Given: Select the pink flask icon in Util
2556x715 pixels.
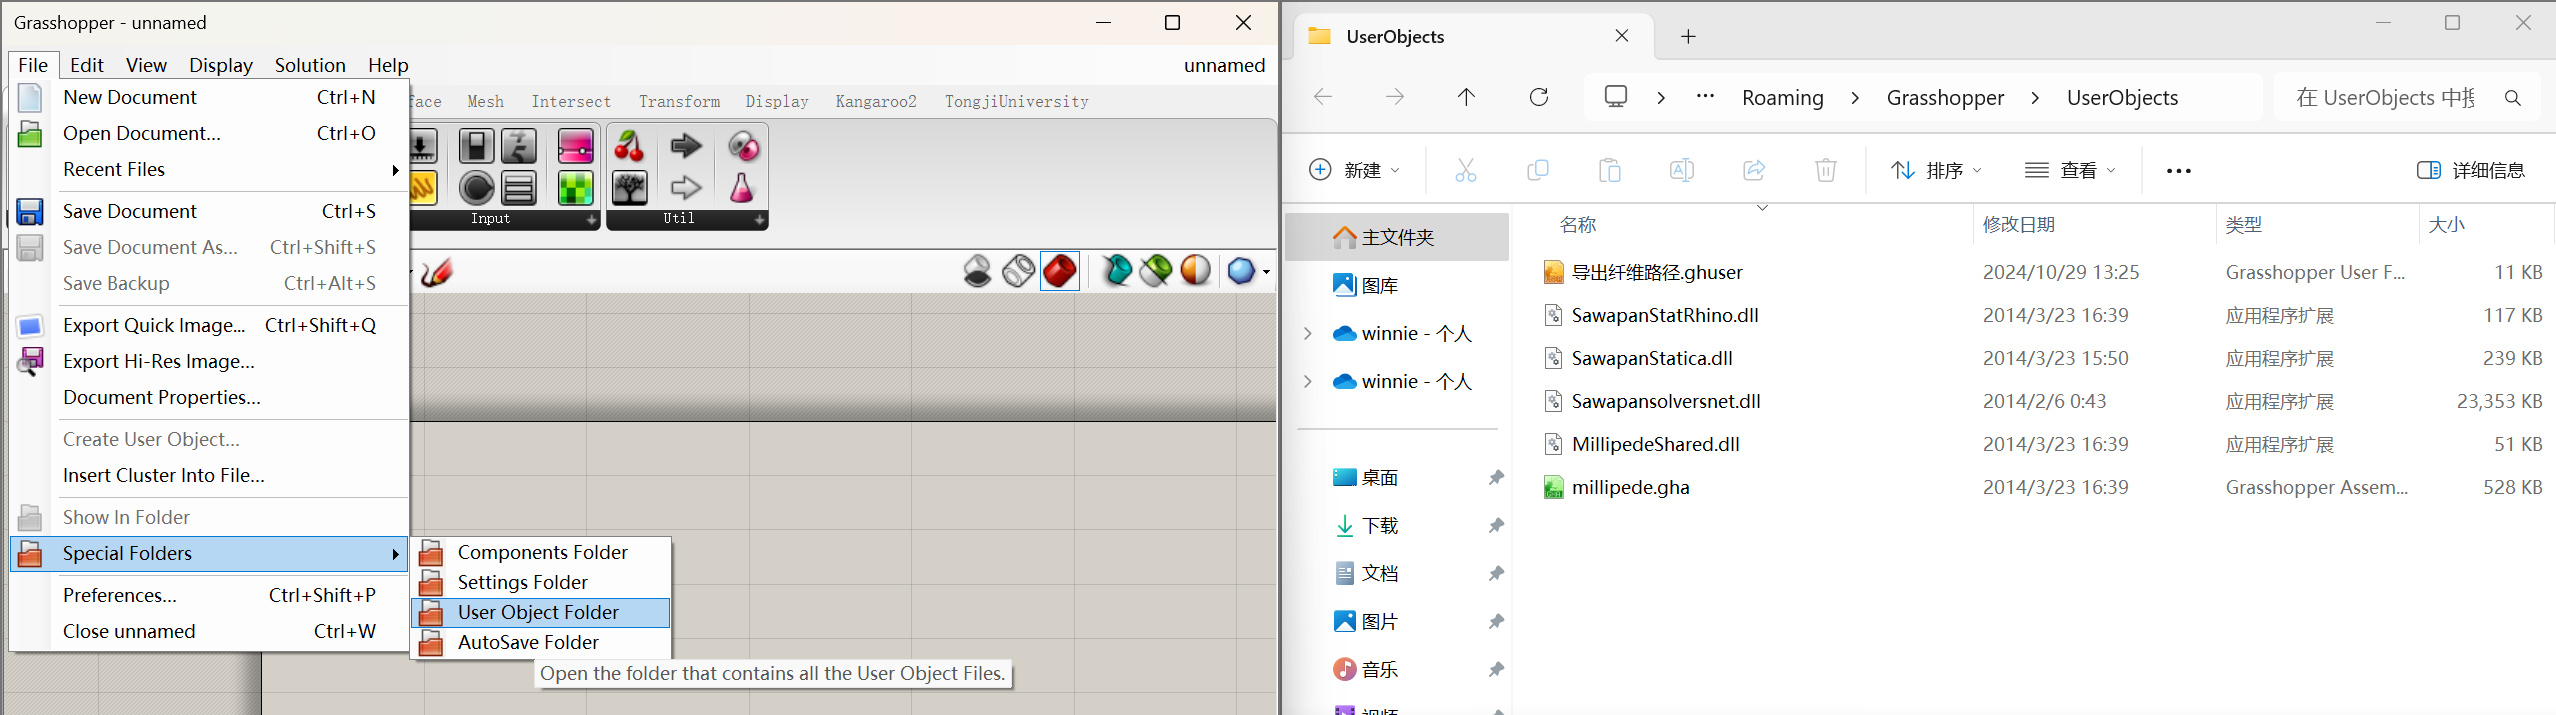Looking at the screenshot, I should 741,188.
